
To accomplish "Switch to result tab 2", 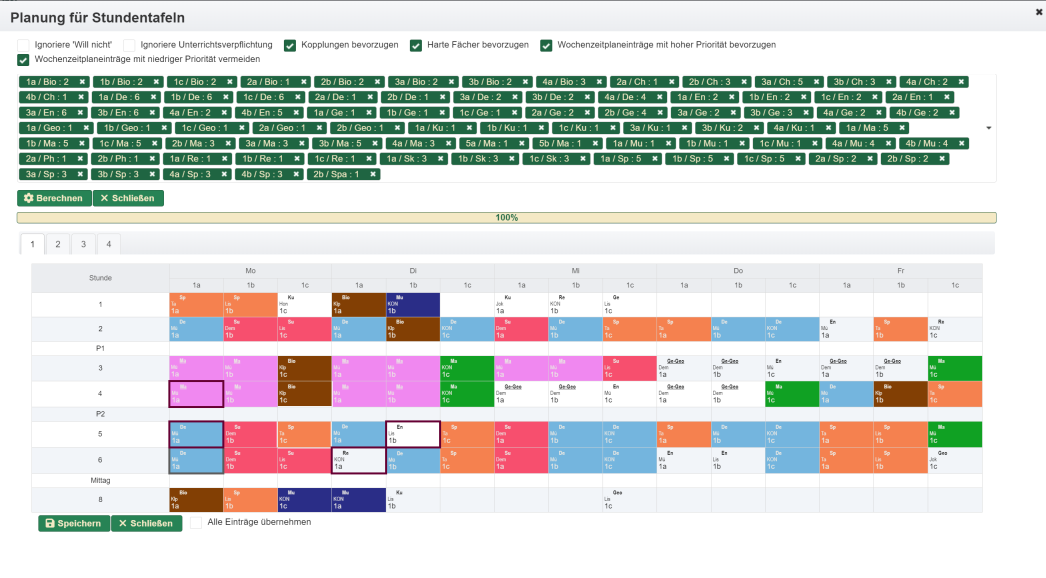I will 57,244.
